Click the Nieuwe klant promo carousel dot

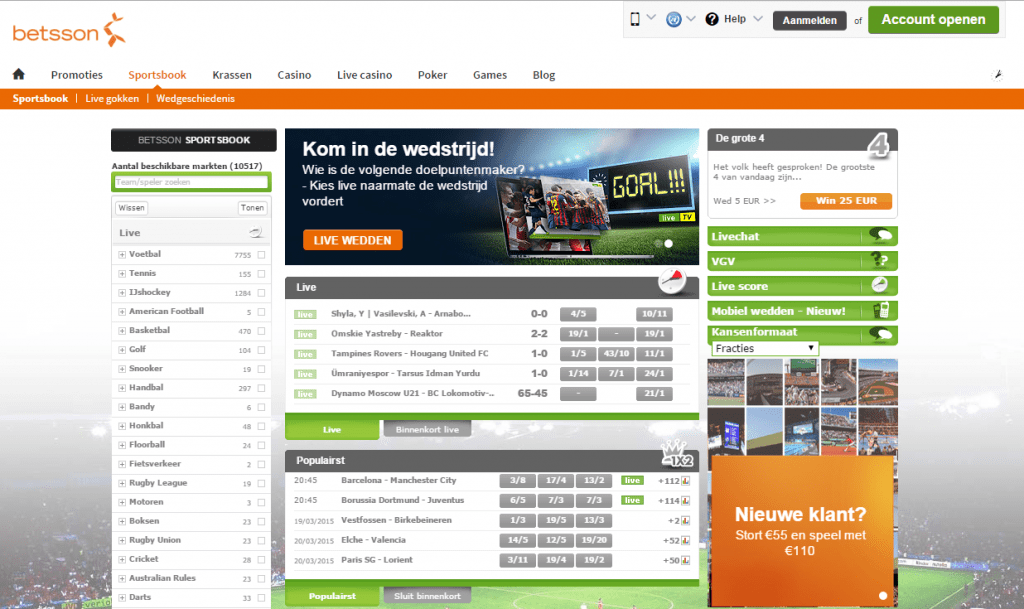point(883,595)
